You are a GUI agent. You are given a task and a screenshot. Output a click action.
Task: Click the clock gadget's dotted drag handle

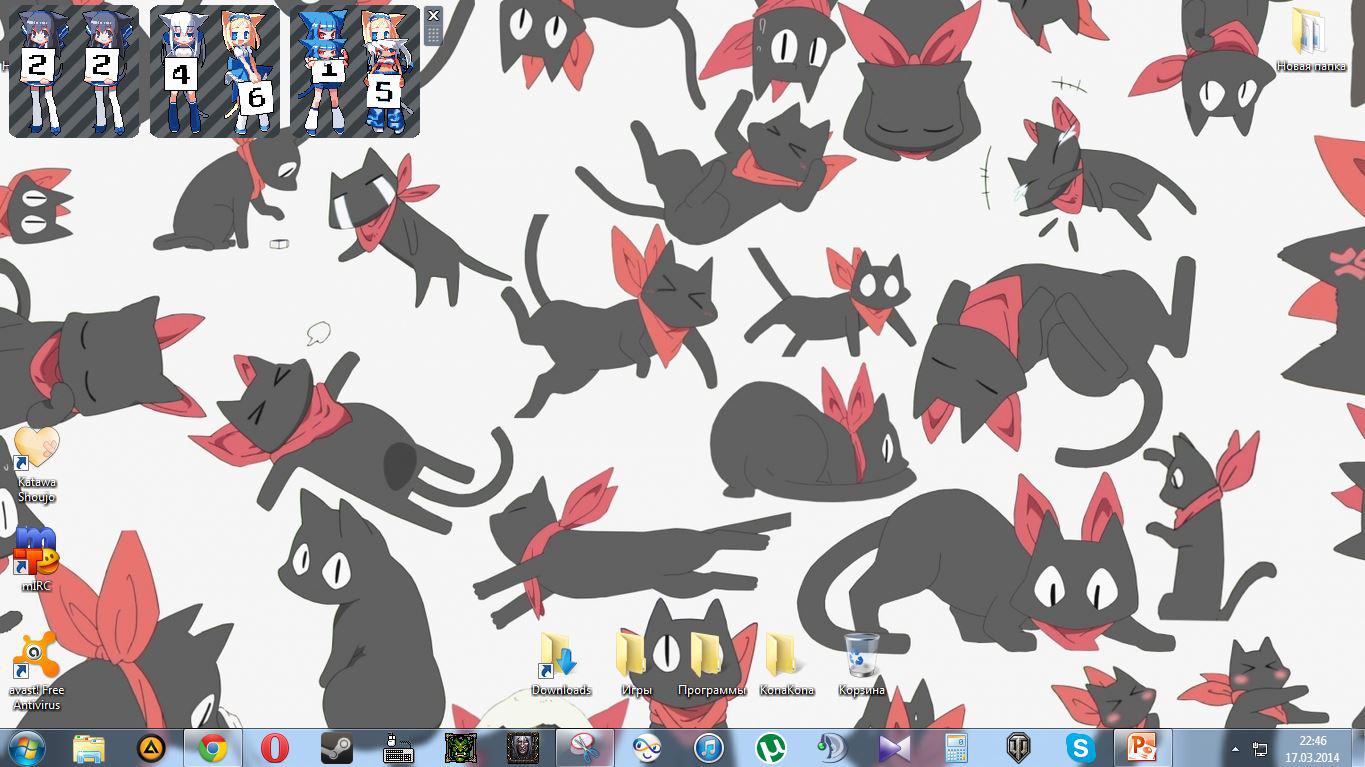point(433,35)
